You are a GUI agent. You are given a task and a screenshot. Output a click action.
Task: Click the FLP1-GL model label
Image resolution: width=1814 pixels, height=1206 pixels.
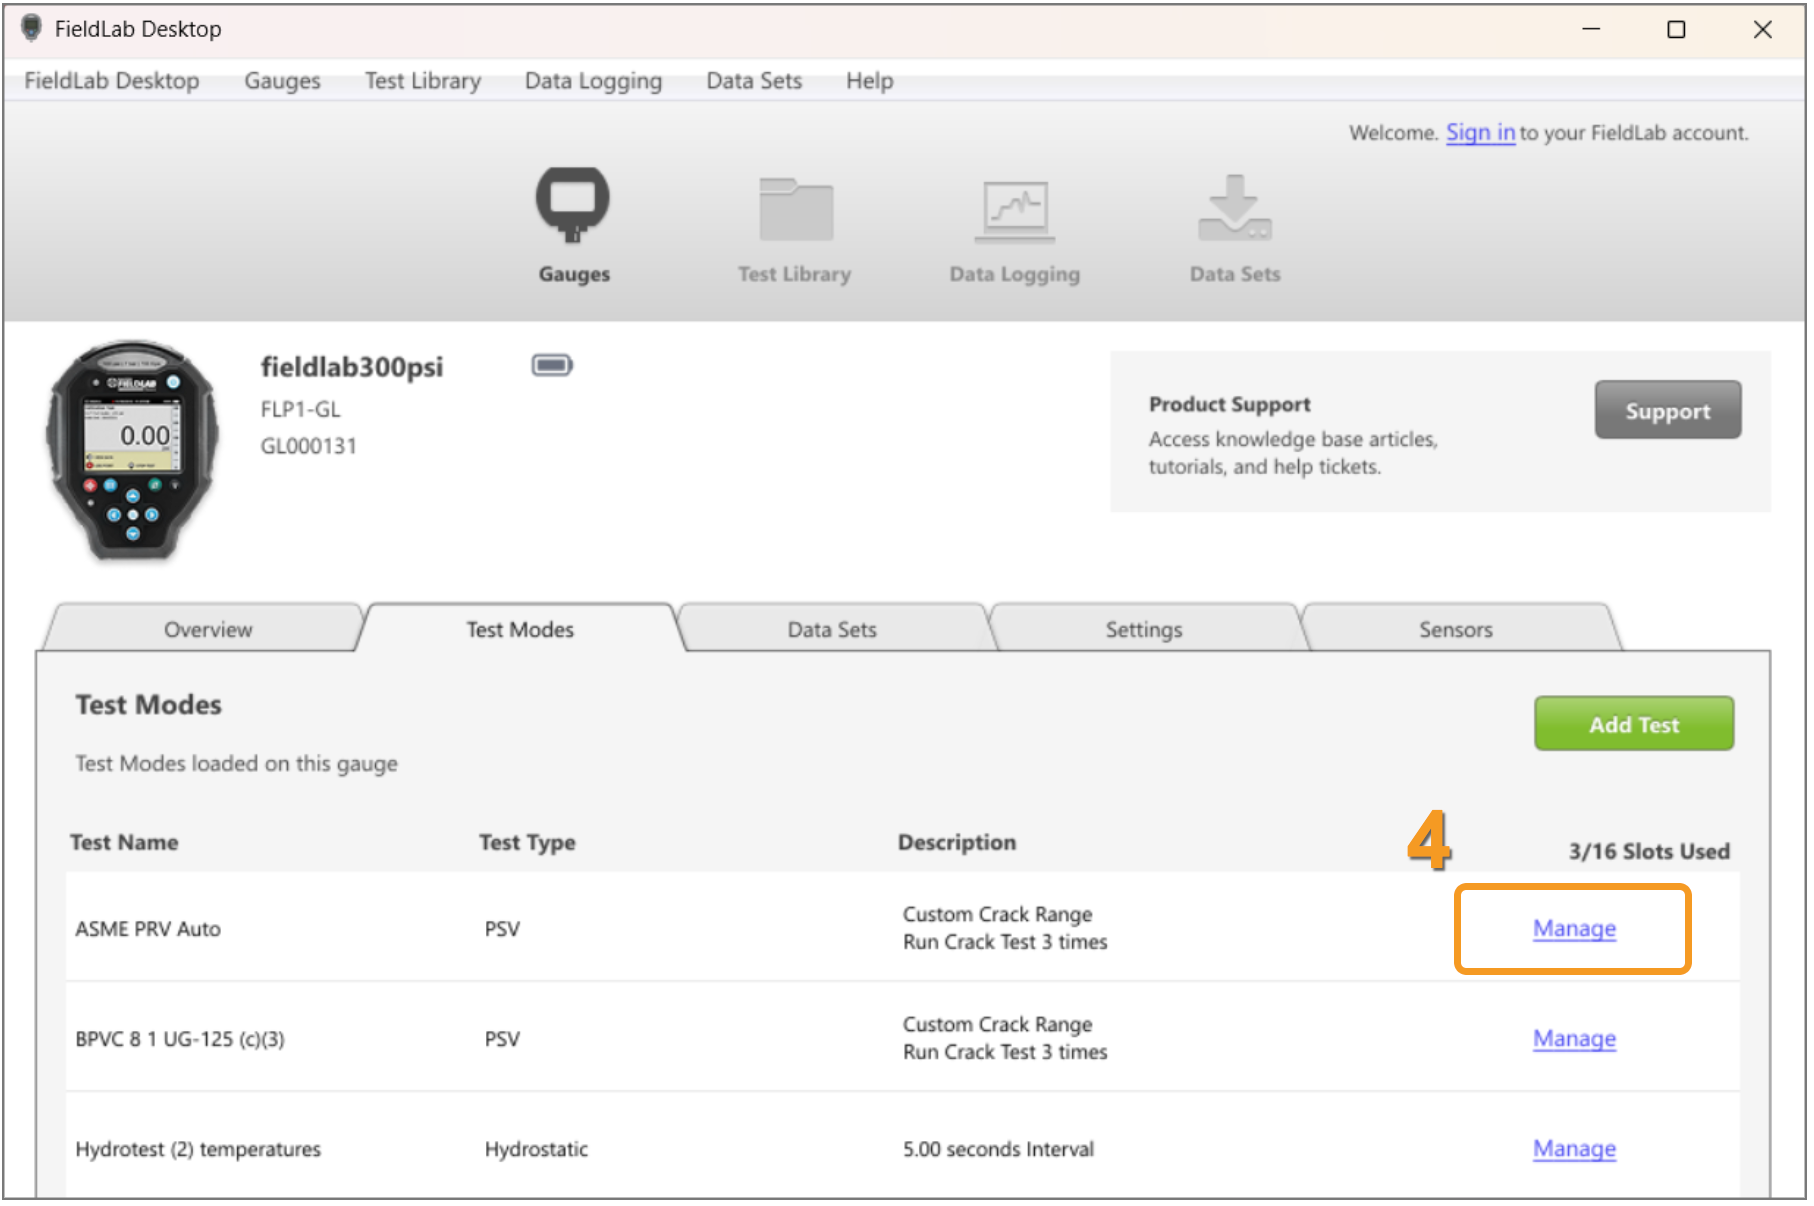(300, 409)
